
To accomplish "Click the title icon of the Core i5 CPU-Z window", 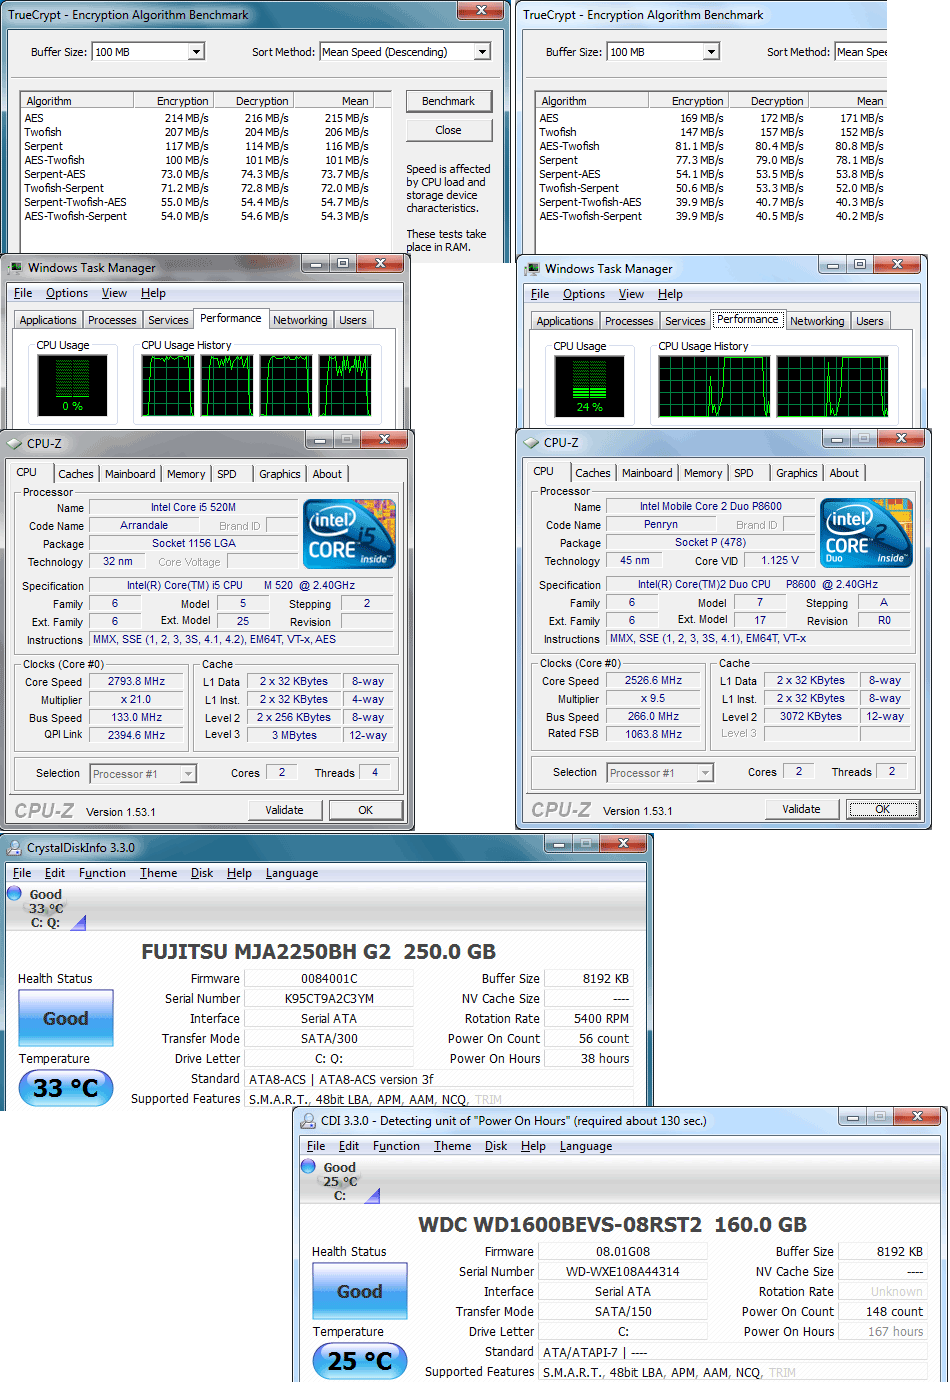I will tap(15, 443).
